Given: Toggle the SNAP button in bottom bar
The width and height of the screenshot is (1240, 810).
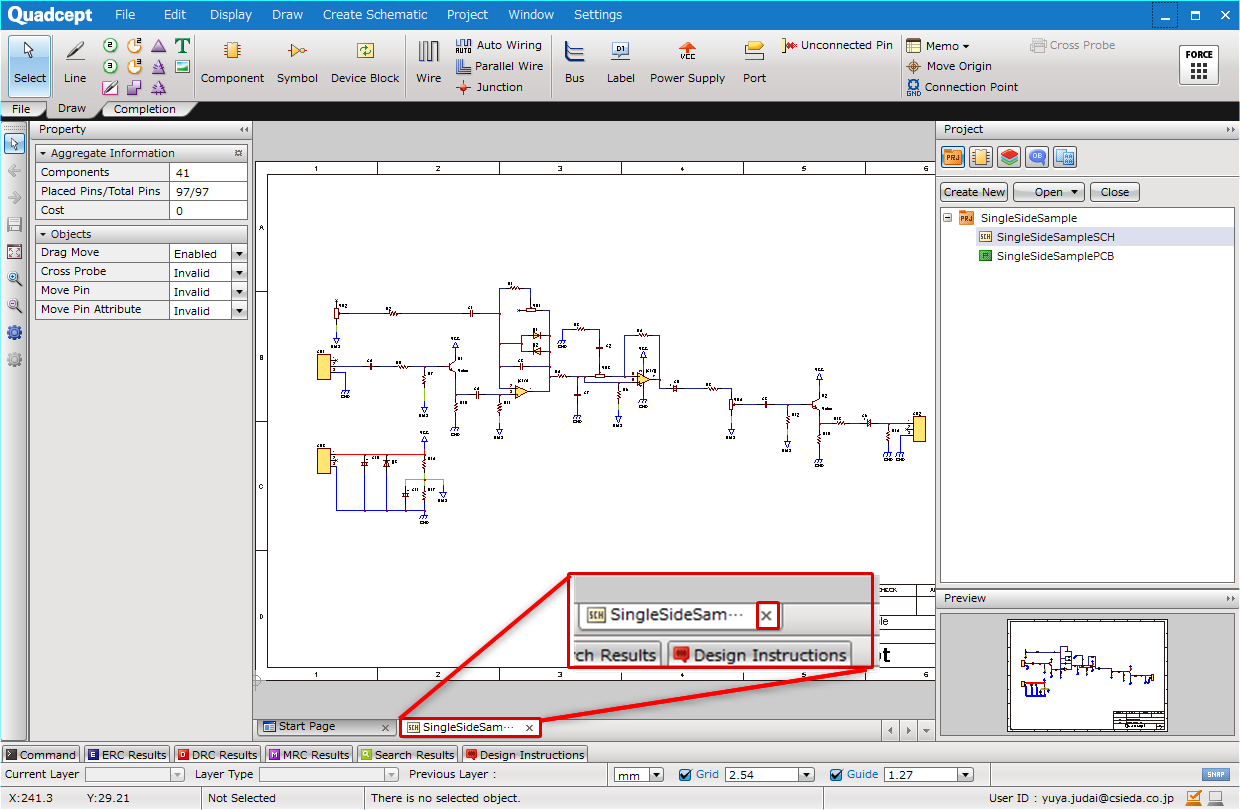Looking at the screenshot, I should [1215, 774].
